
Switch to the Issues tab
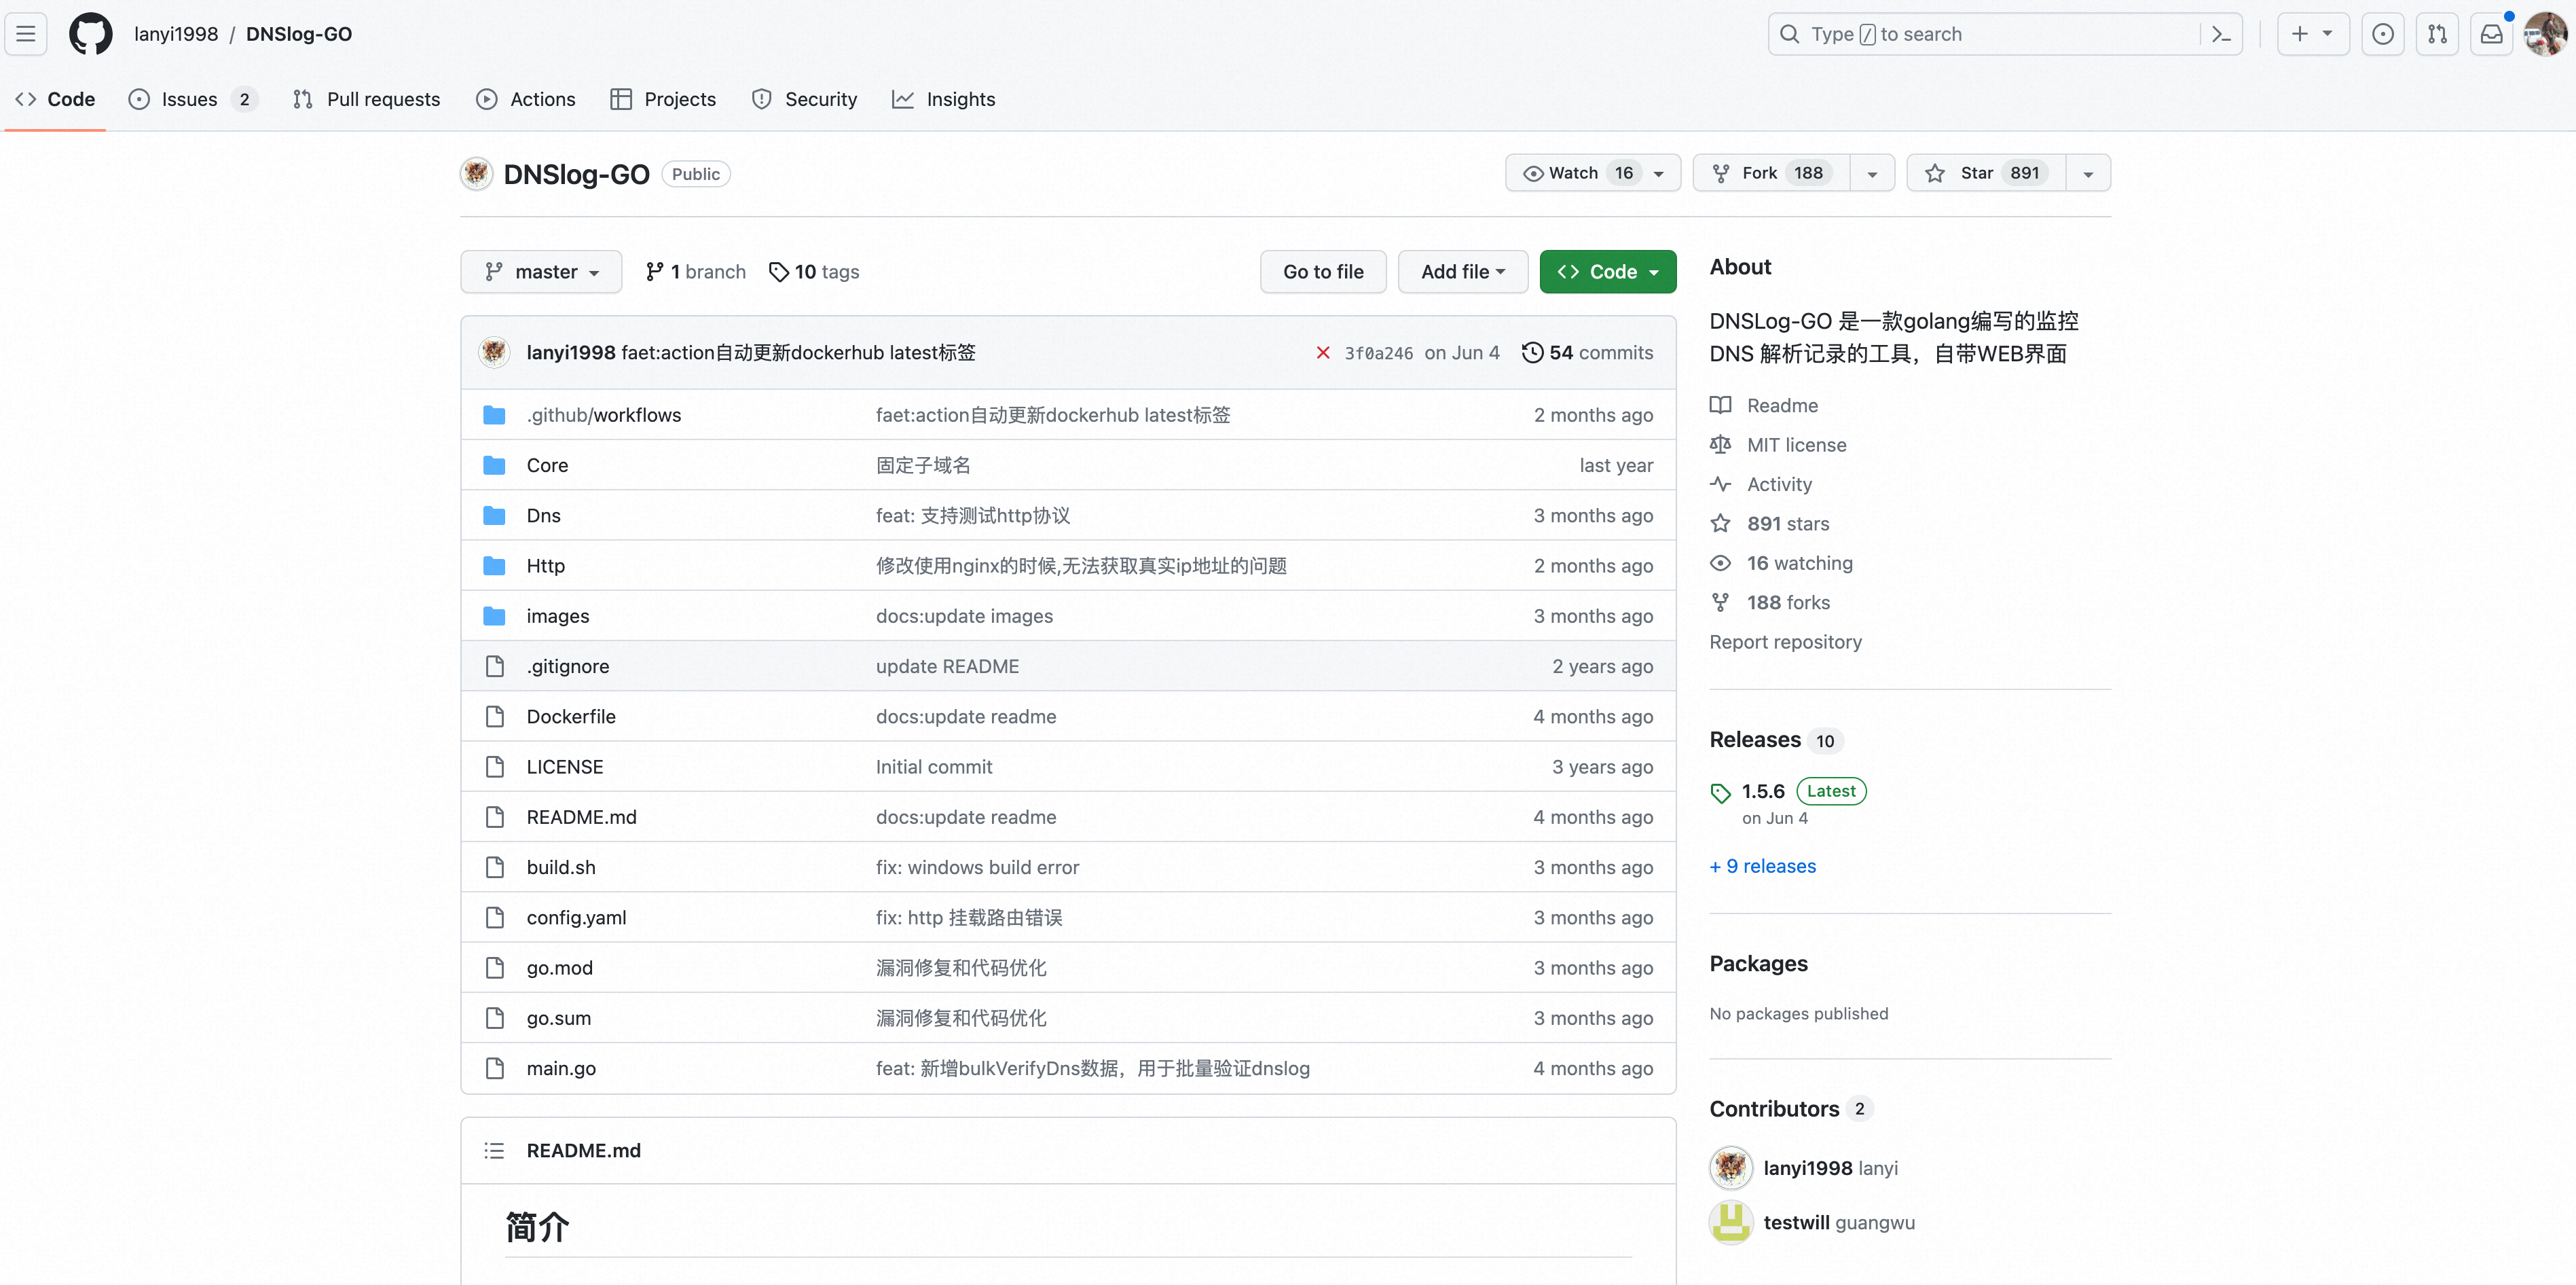[193, 99]
